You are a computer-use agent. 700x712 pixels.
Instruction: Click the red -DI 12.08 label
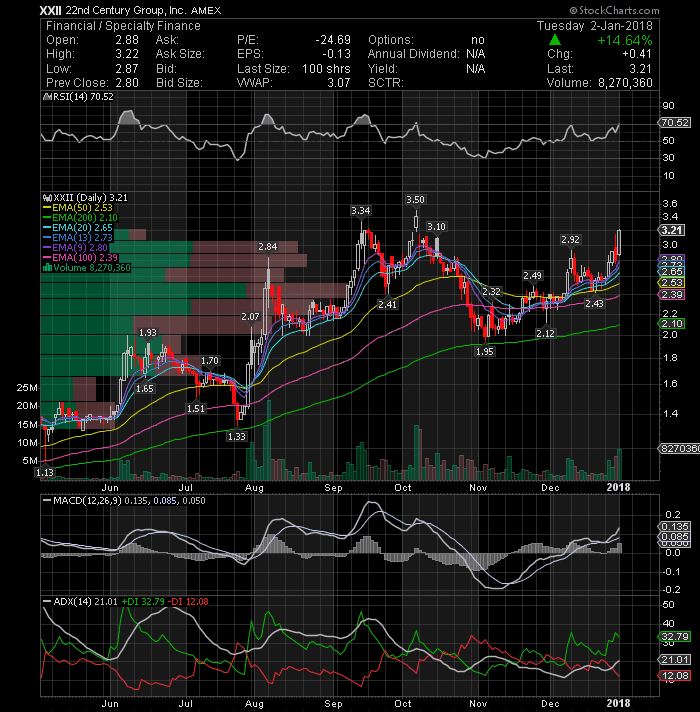pyautogui.click(x=188, y=602)
